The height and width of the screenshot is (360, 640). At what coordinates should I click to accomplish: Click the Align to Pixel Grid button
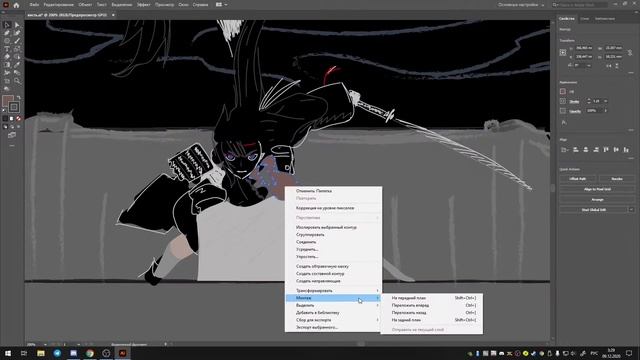pyautogui.click(x=597, y=189)
